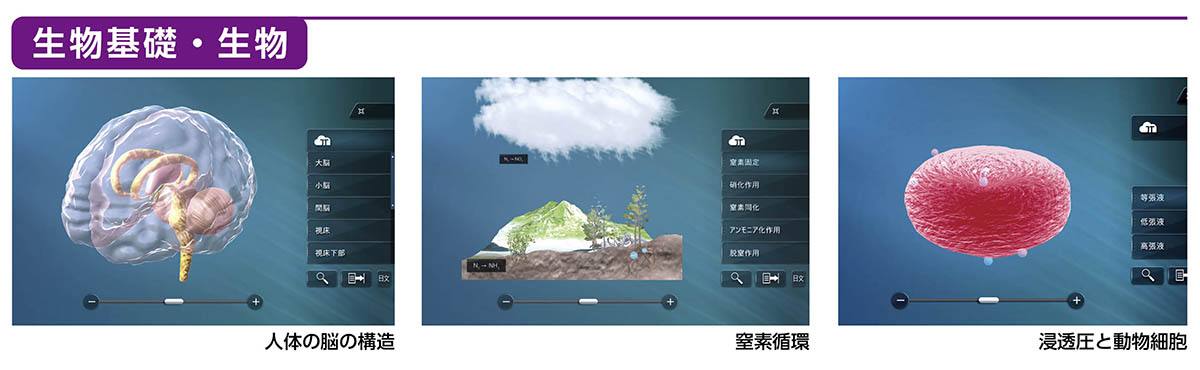Choose 等張液 in the osmotic pressure list
This screenshot has width=1200, height=370.
pos(1159,198)
